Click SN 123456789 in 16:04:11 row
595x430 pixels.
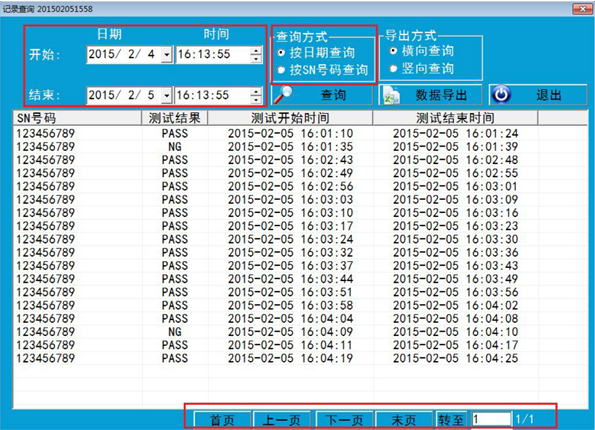pos(46,345)
